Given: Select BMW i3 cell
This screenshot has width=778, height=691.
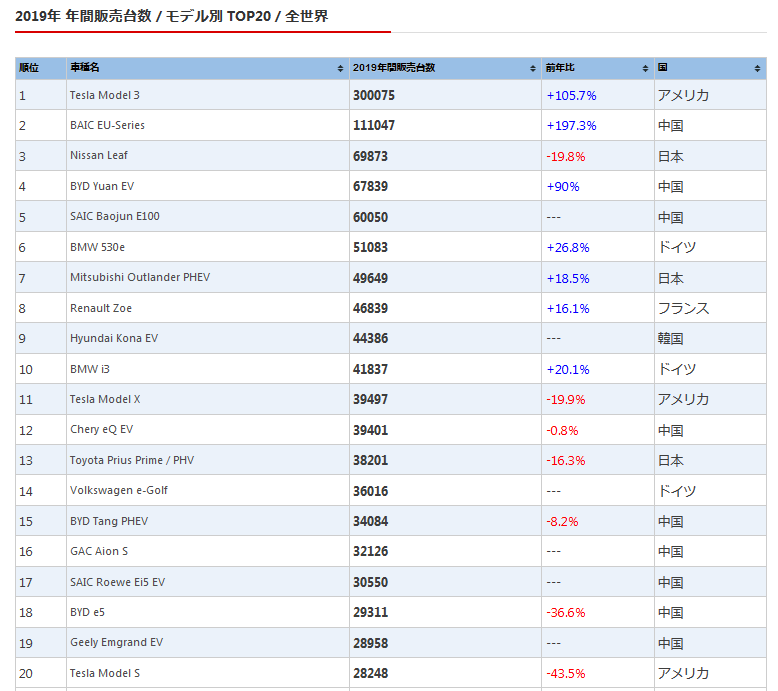Looking at the screenshot, I should 208,369.
